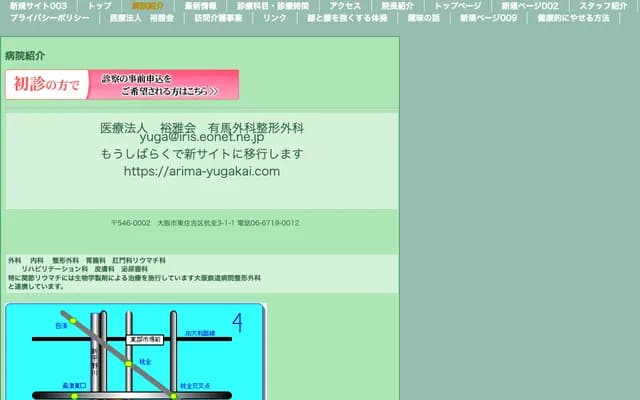Viewport: 640px width, 400px height.
Task: Open the アクセス menu link
Action: click(x=346, y=6)
